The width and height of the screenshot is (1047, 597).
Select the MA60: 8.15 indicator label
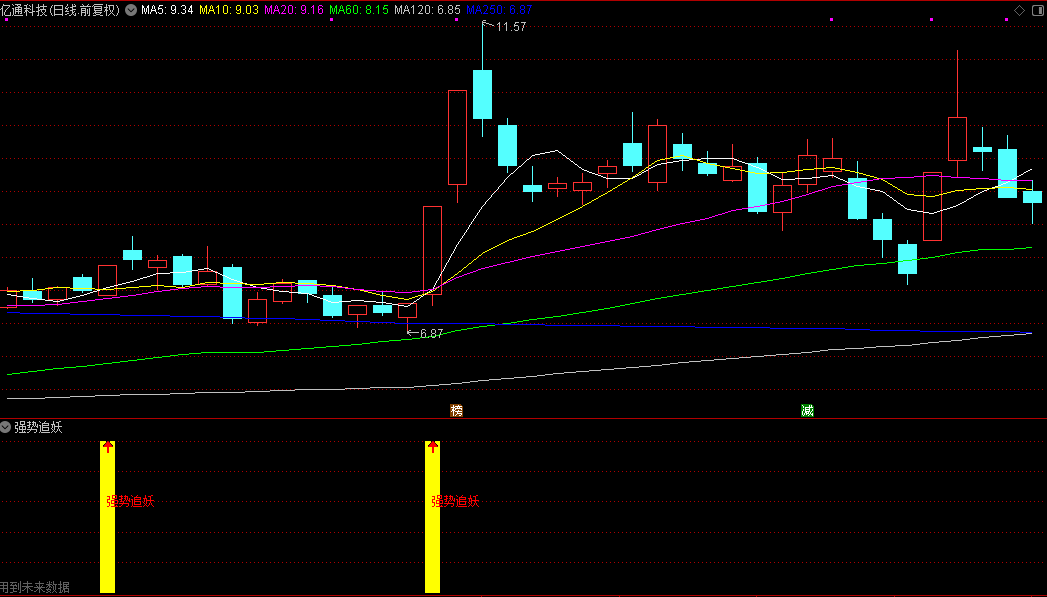click(359, 10)
